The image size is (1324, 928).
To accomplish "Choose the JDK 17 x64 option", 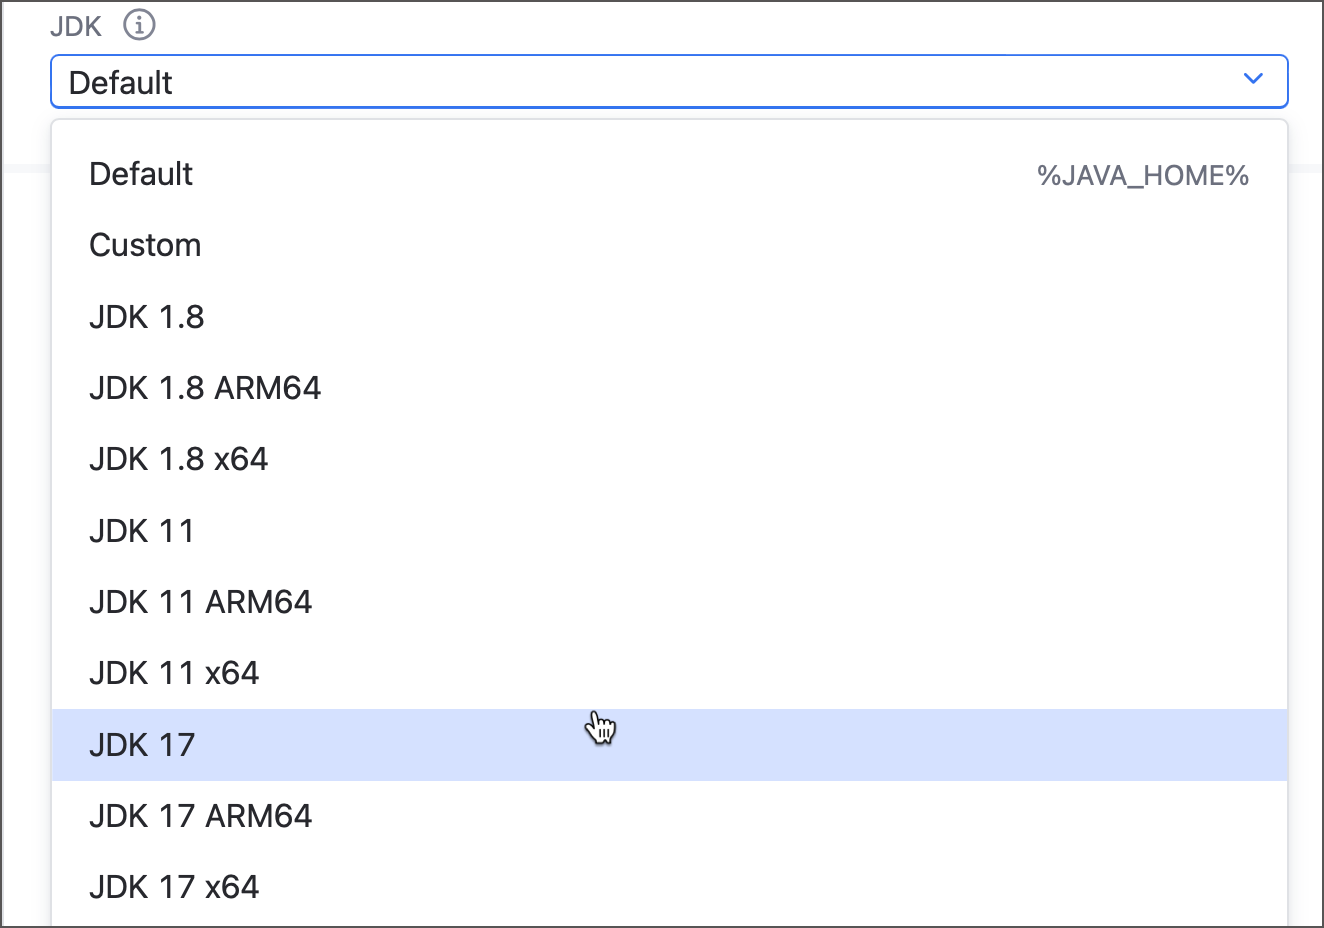I will pos(669,887).
